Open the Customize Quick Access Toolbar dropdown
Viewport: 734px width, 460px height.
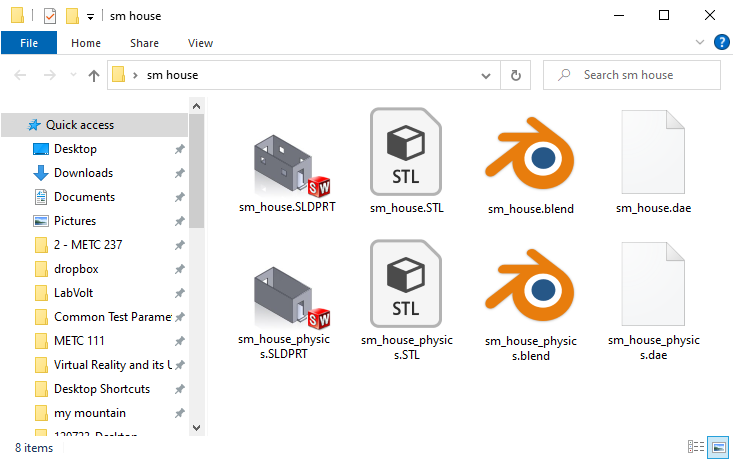[x=90, y=17]
